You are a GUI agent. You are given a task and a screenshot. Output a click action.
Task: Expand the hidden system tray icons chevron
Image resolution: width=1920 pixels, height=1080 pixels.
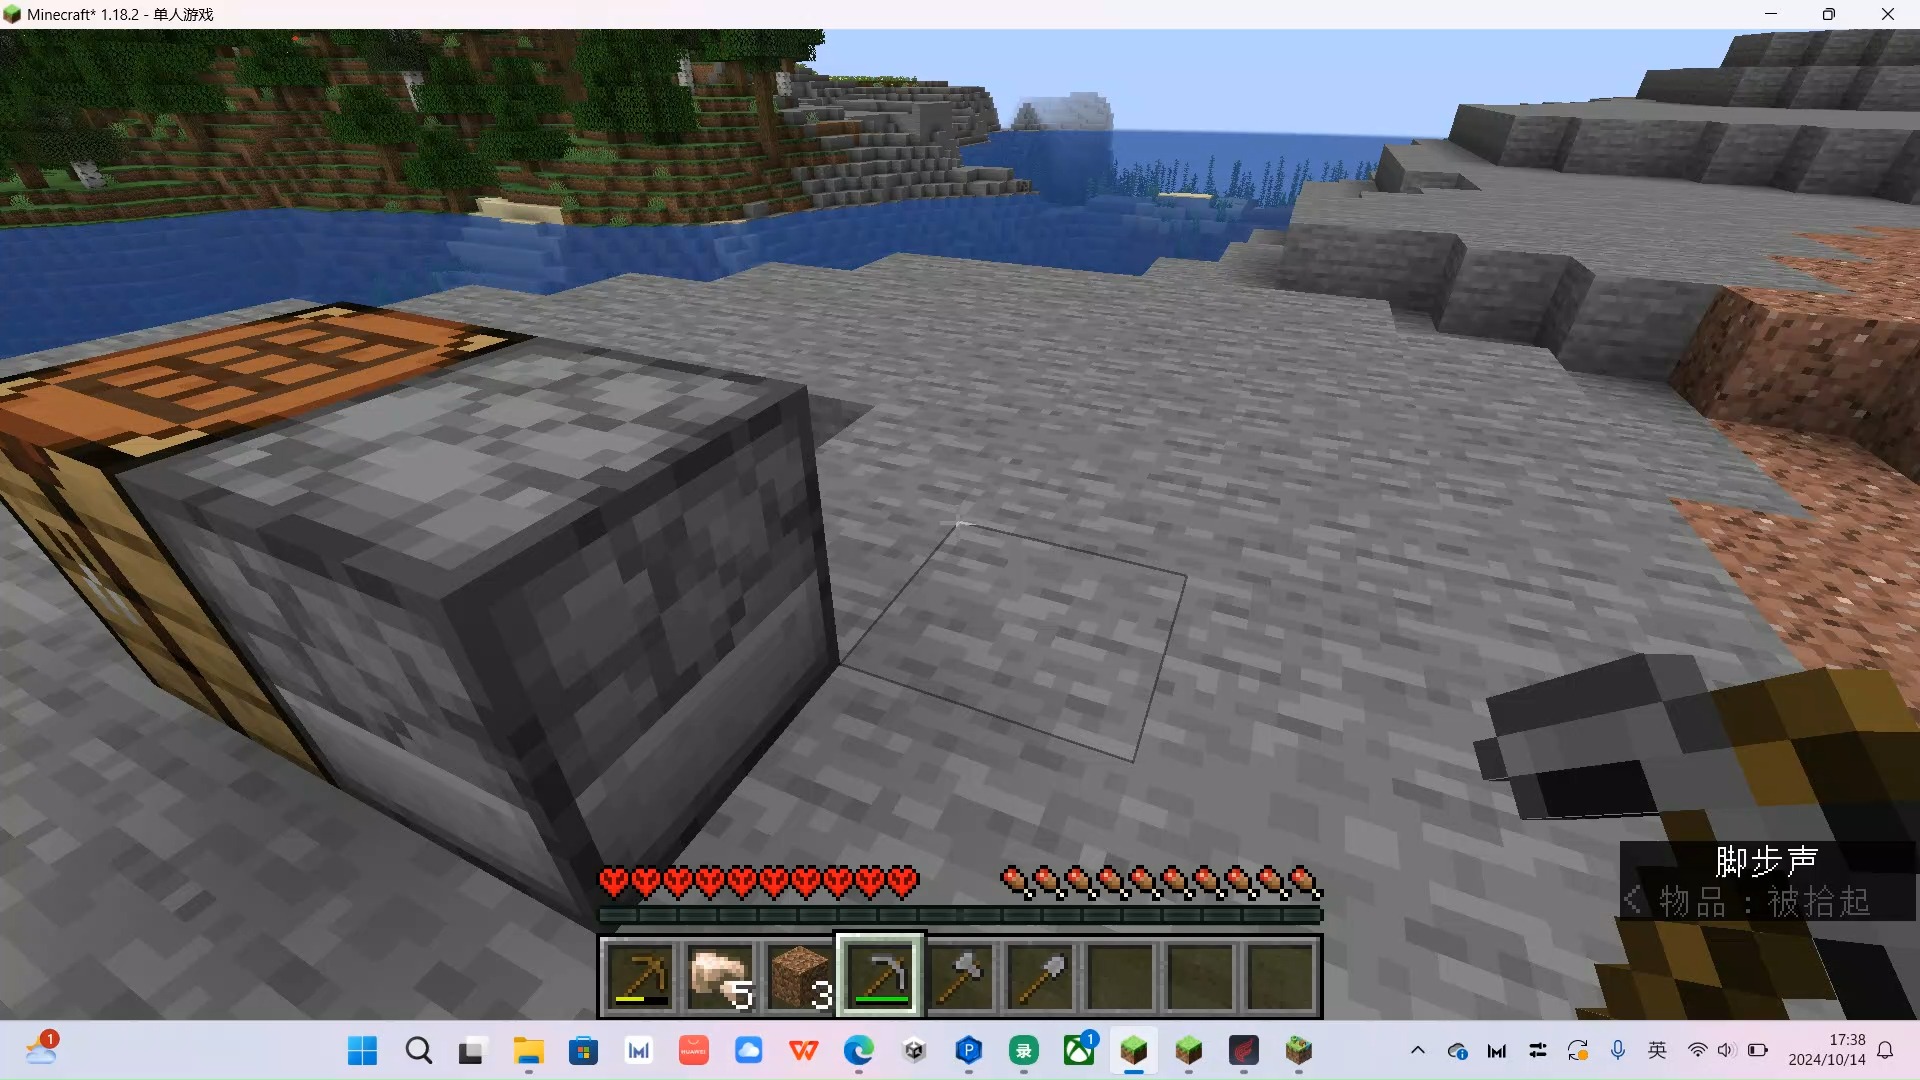click(1417, 1051)
